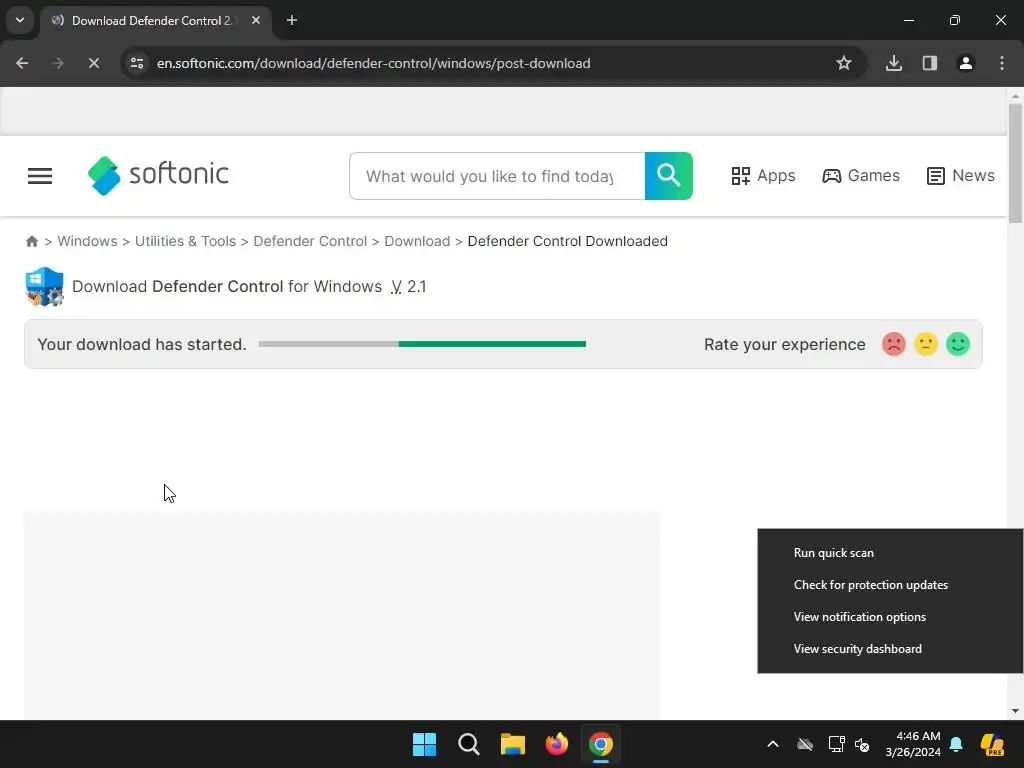Open the taskbar search
Screen dimensions: 1024x768
click(469, 744)
